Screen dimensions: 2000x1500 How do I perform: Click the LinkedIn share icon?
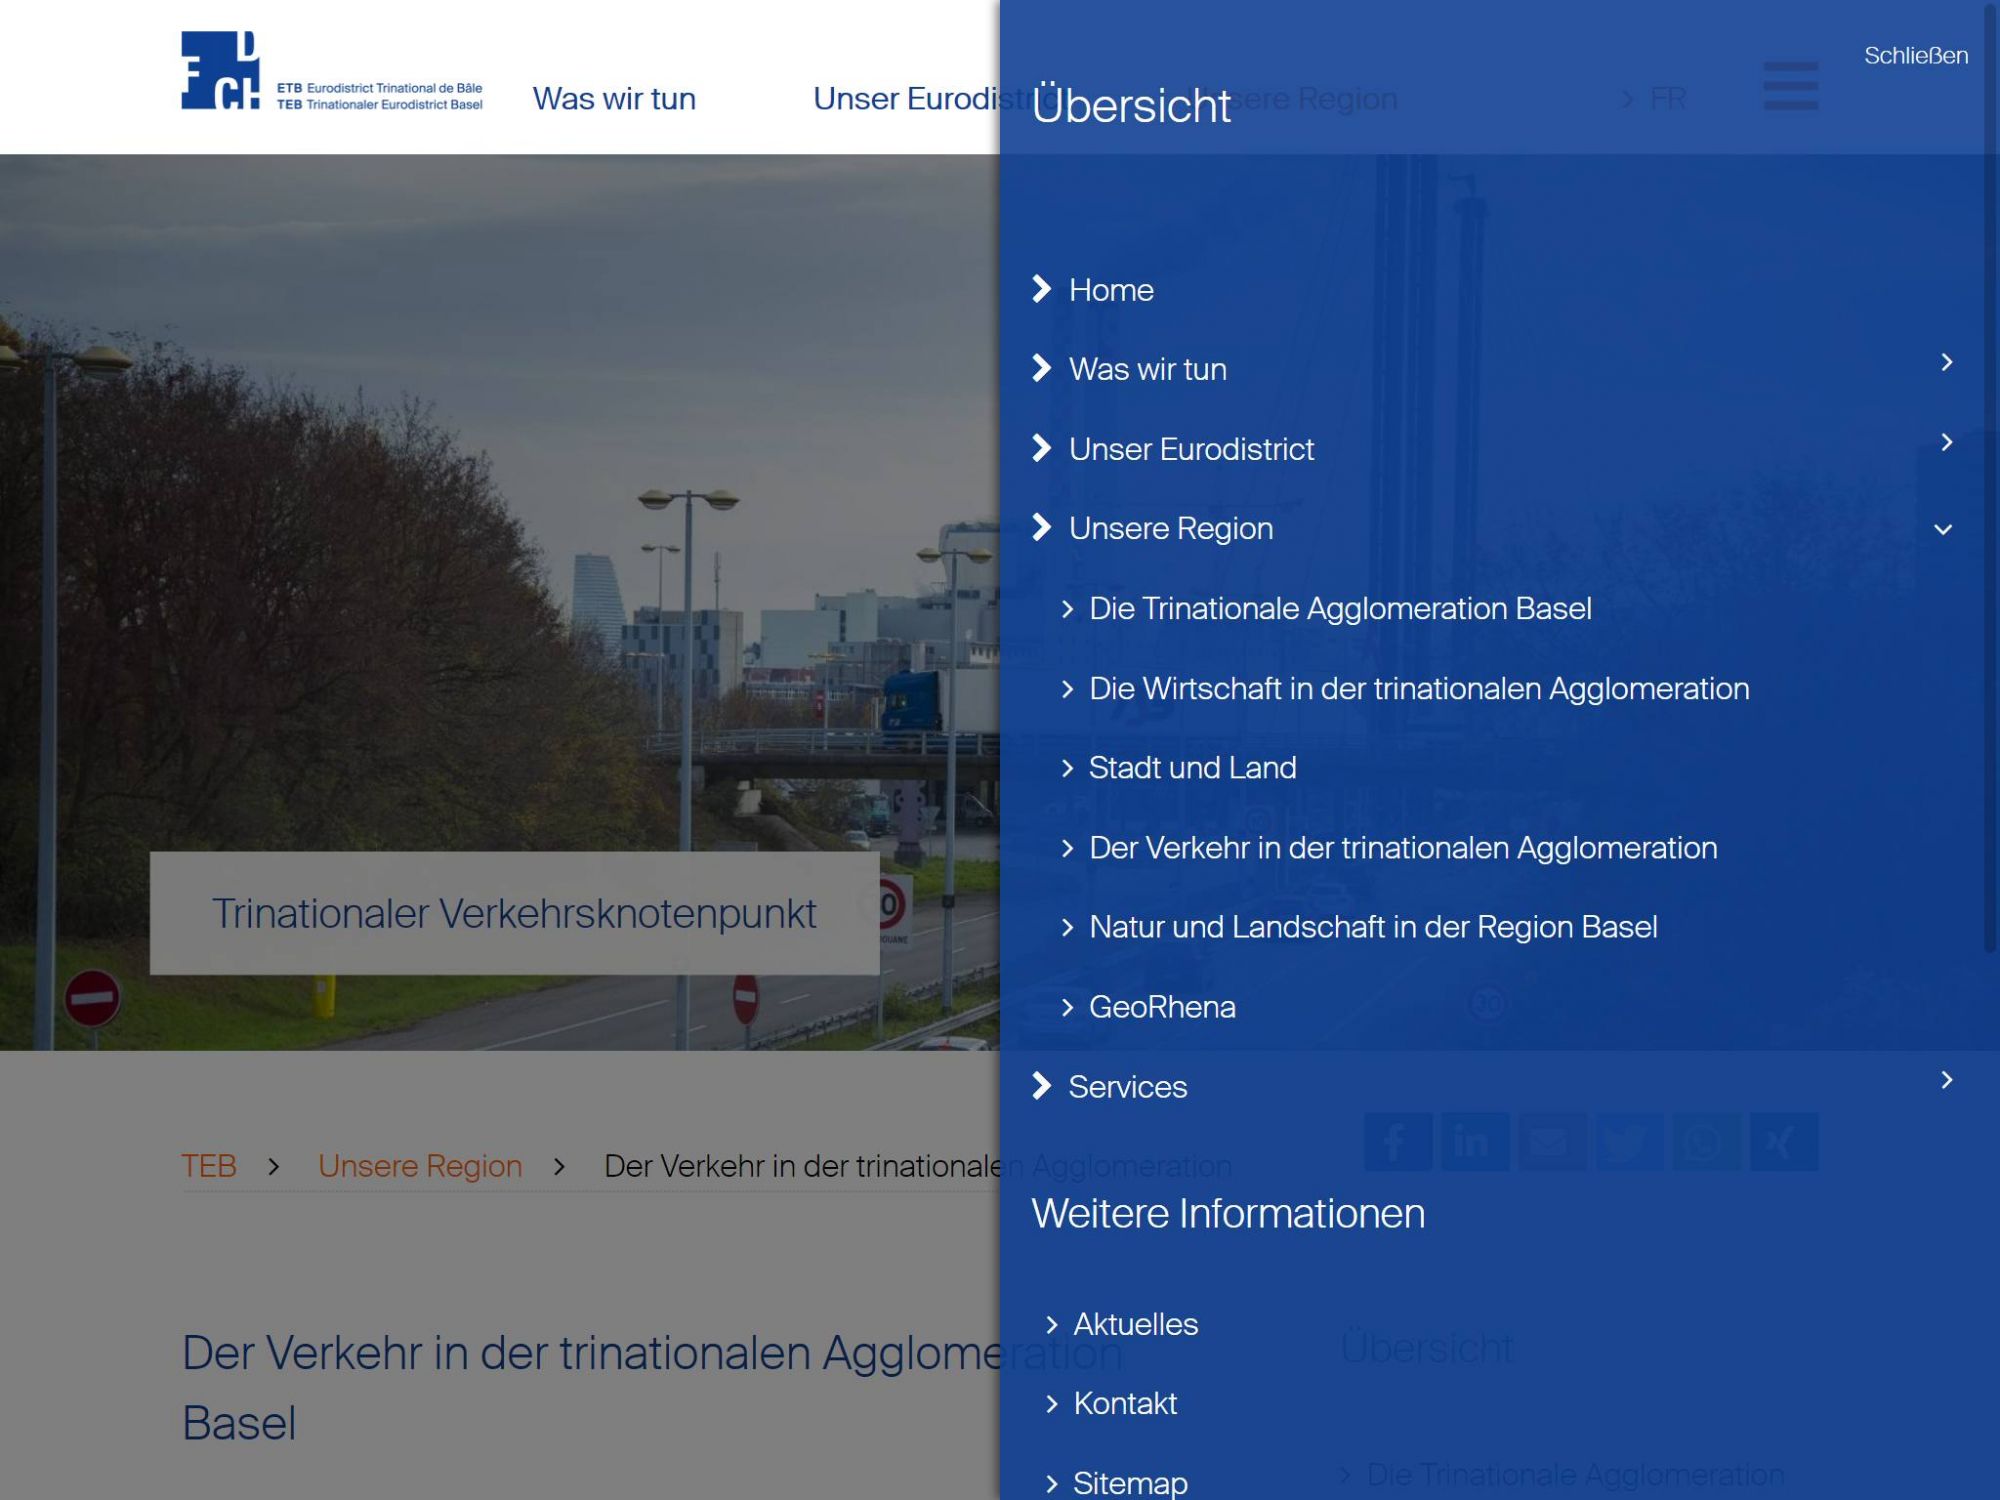pyautogui.click(x=1474, y=1141)
